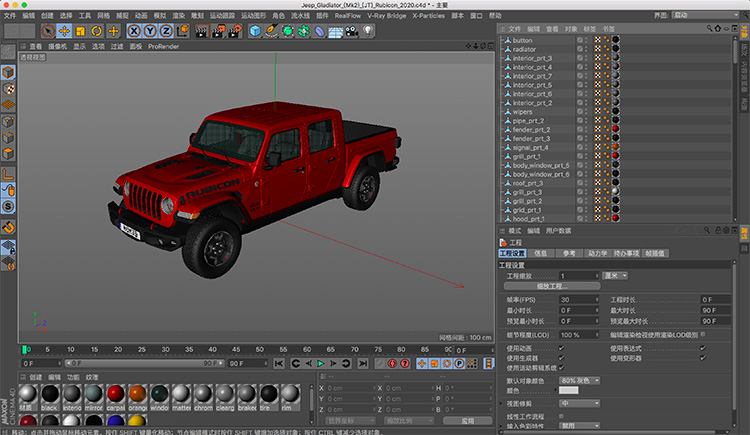
Task: Select the hood_prt_1 object
Action: click(528, 219)
